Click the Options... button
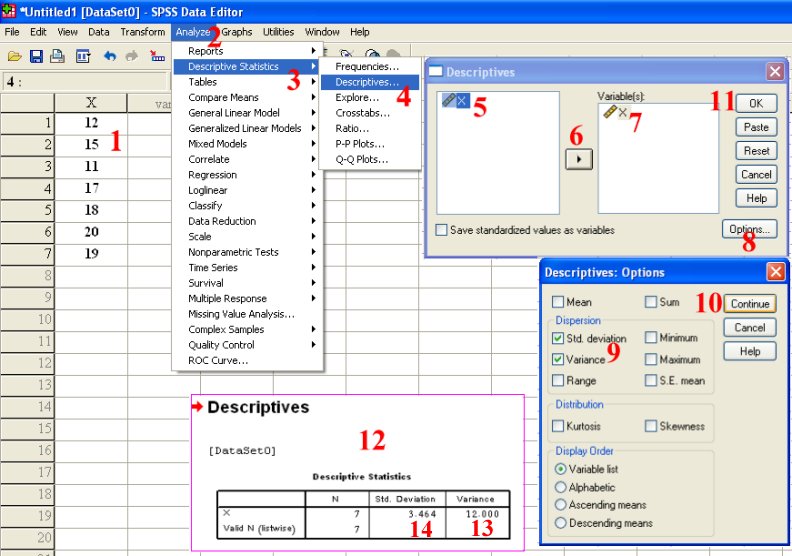 (749, 229)
